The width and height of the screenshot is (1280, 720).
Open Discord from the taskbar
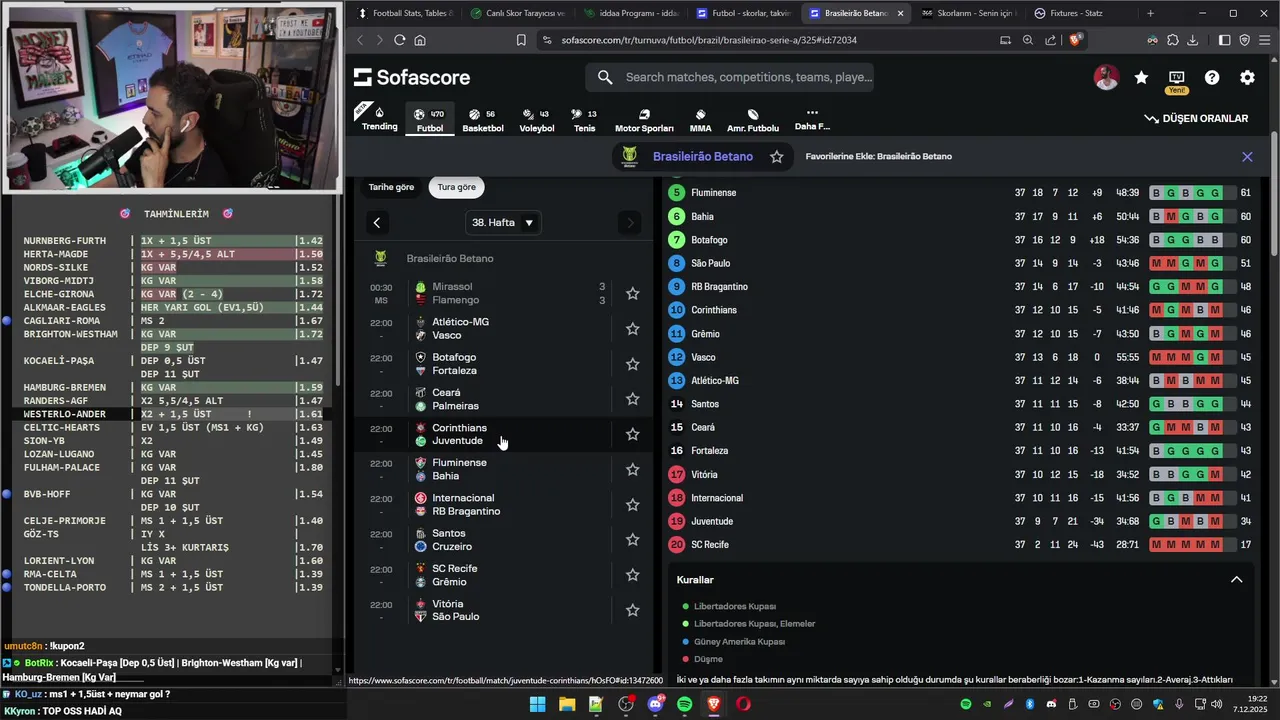tap(655, 704)
